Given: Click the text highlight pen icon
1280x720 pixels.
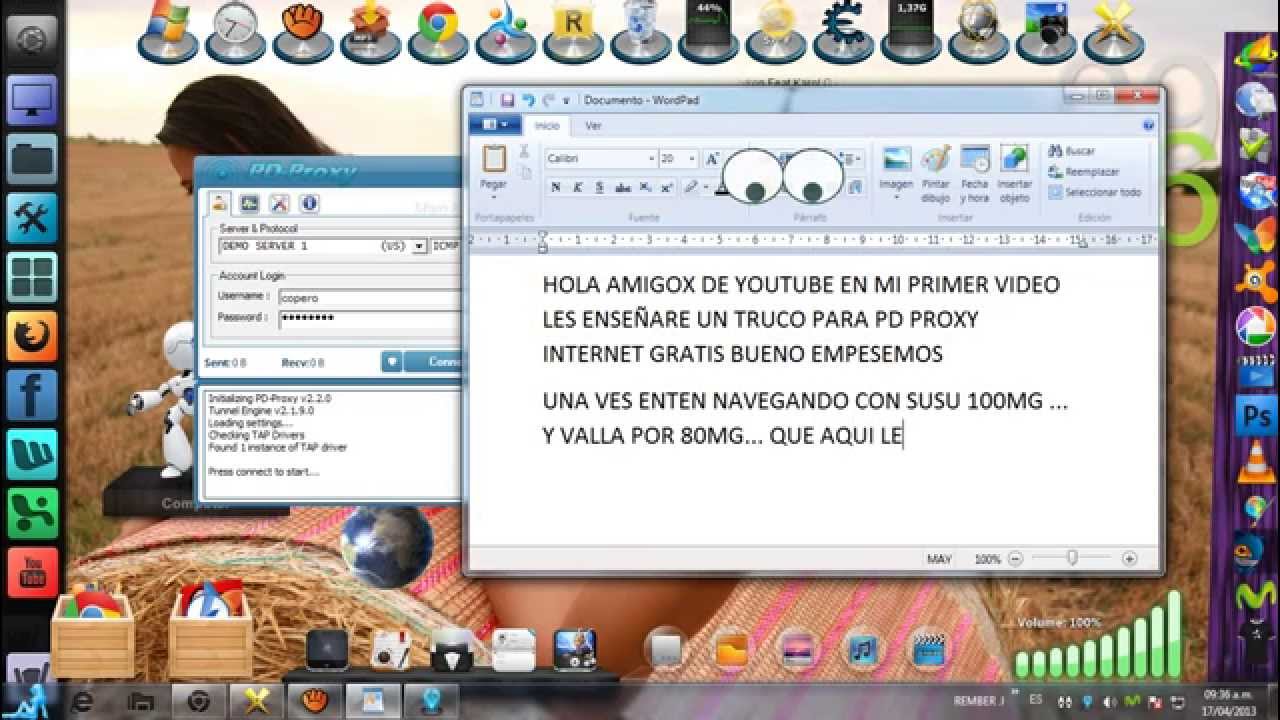Looking at the screenshot, I should 690,187.
